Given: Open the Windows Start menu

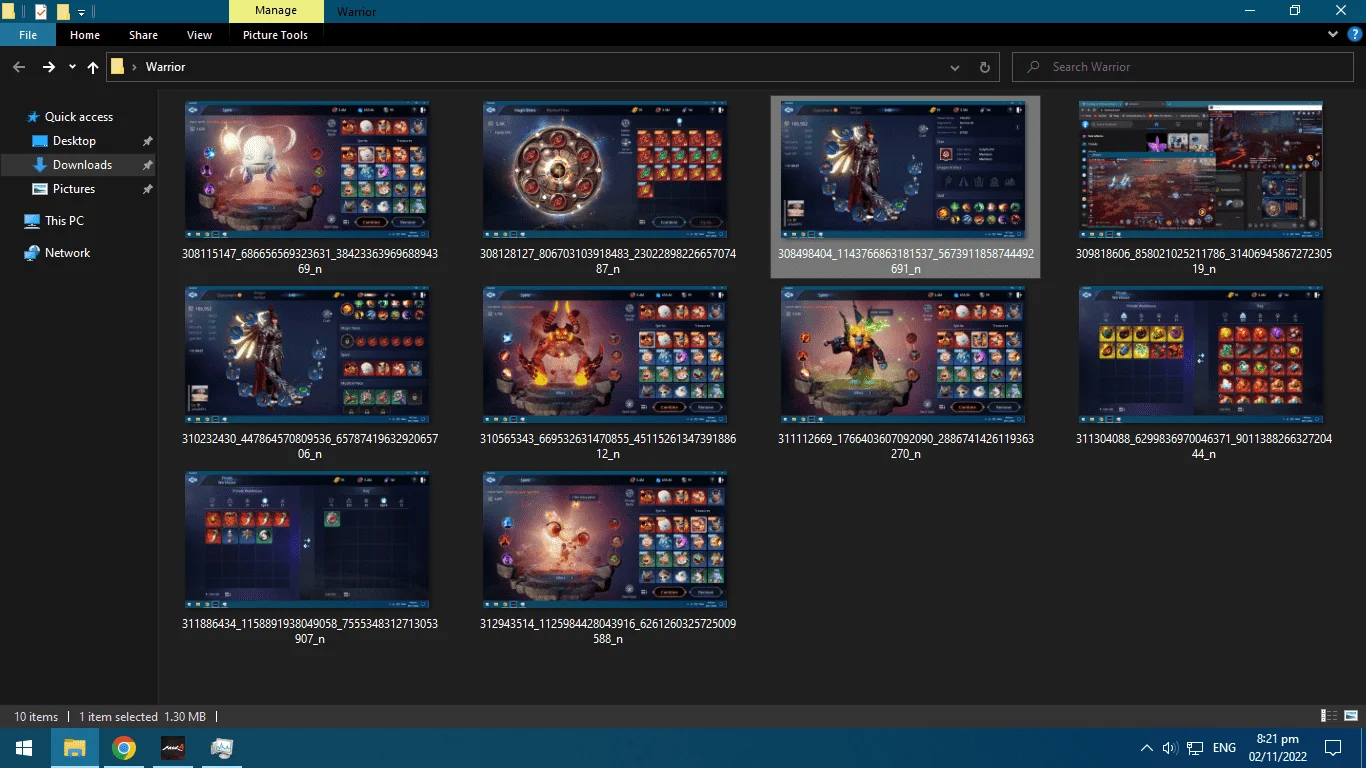Looking at the screenshot, I should click(24, 748).
